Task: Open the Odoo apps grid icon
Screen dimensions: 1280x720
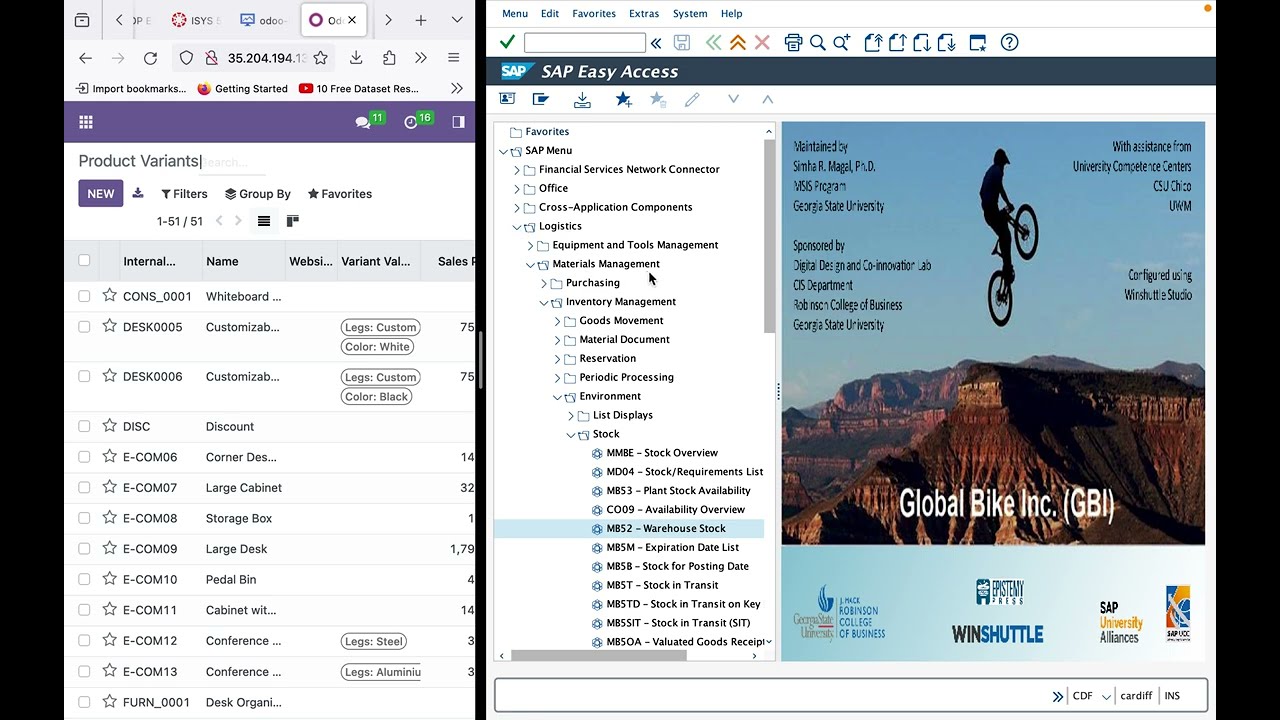Action: pos(86,122)
